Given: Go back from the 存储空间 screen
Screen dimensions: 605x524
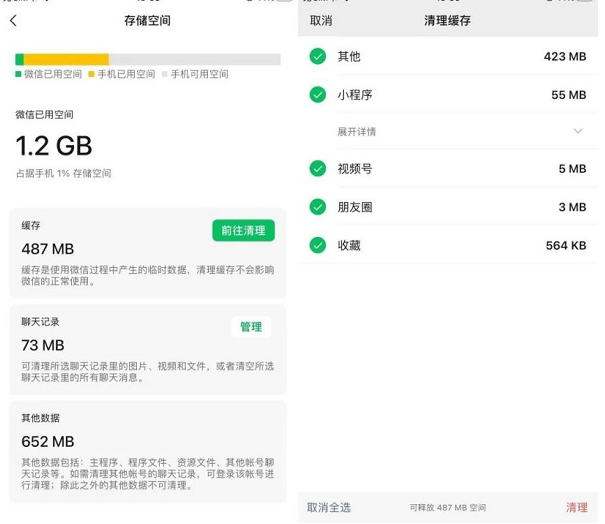Looking at the screenshot, I should tap(14, 20).
